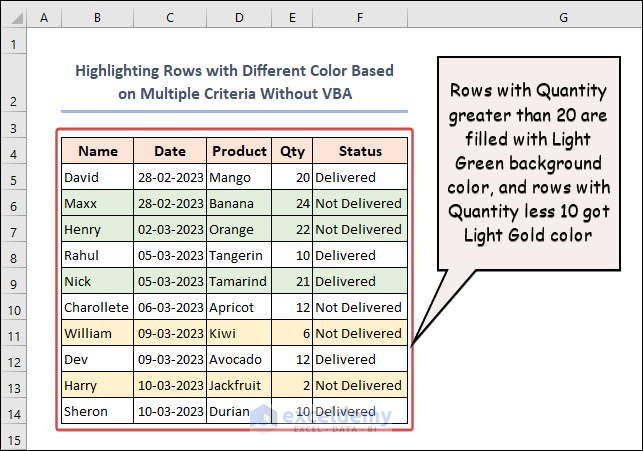Click the Name header cell

point(98,151)
